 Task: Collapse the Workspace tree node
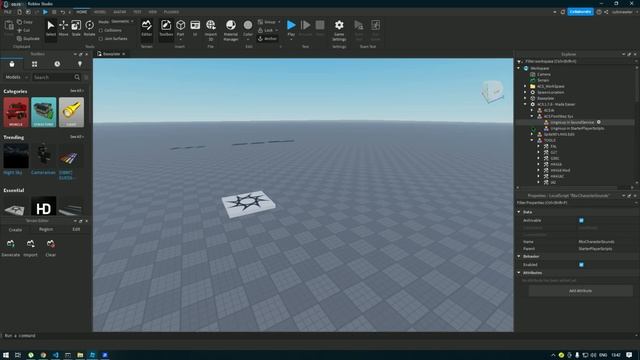[x=519, y=68]
